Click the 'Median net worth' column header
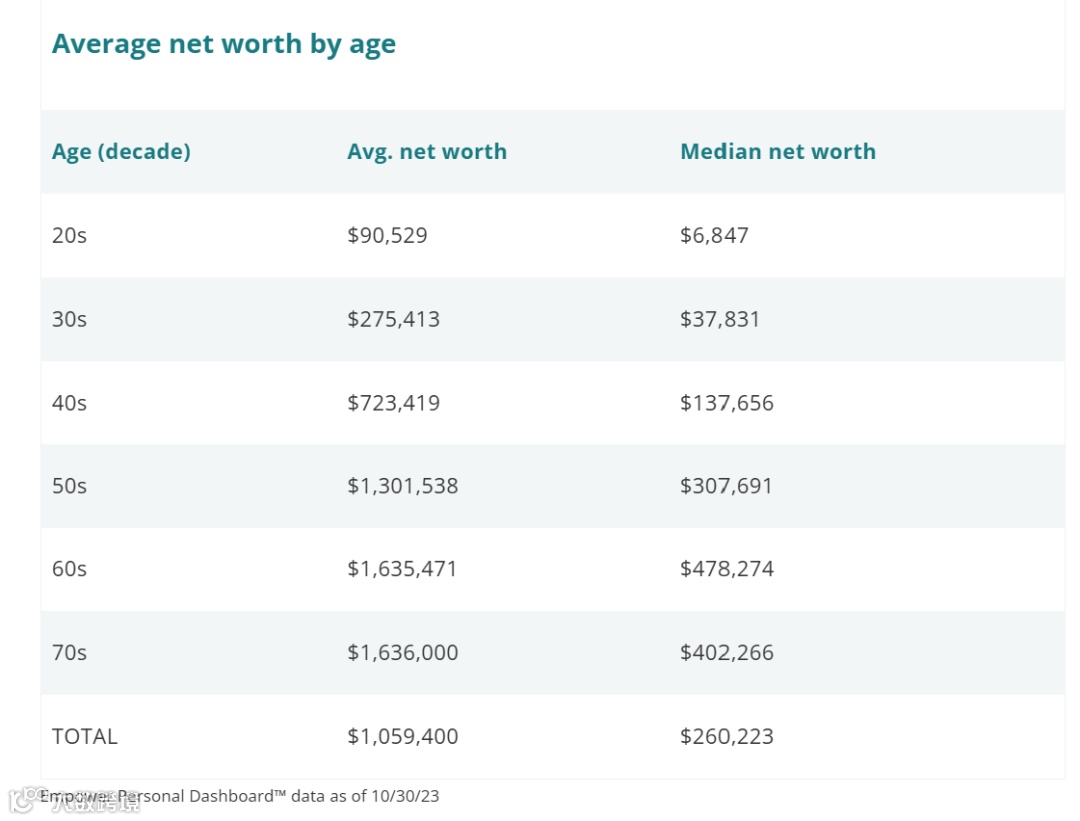1080x821 pixels. tap(778, 152)
